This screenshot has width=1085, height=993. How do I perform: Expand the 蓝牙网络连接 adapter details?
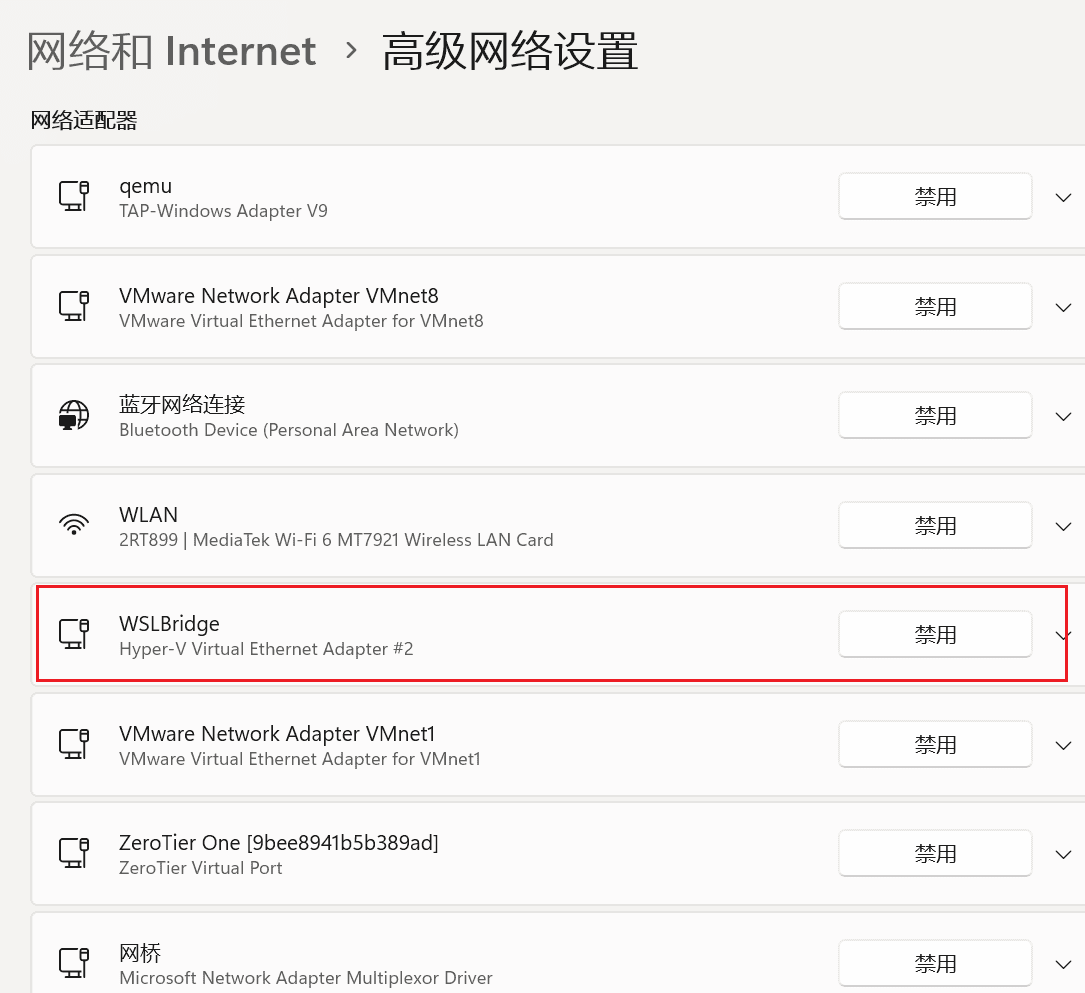click(1063, 416)
